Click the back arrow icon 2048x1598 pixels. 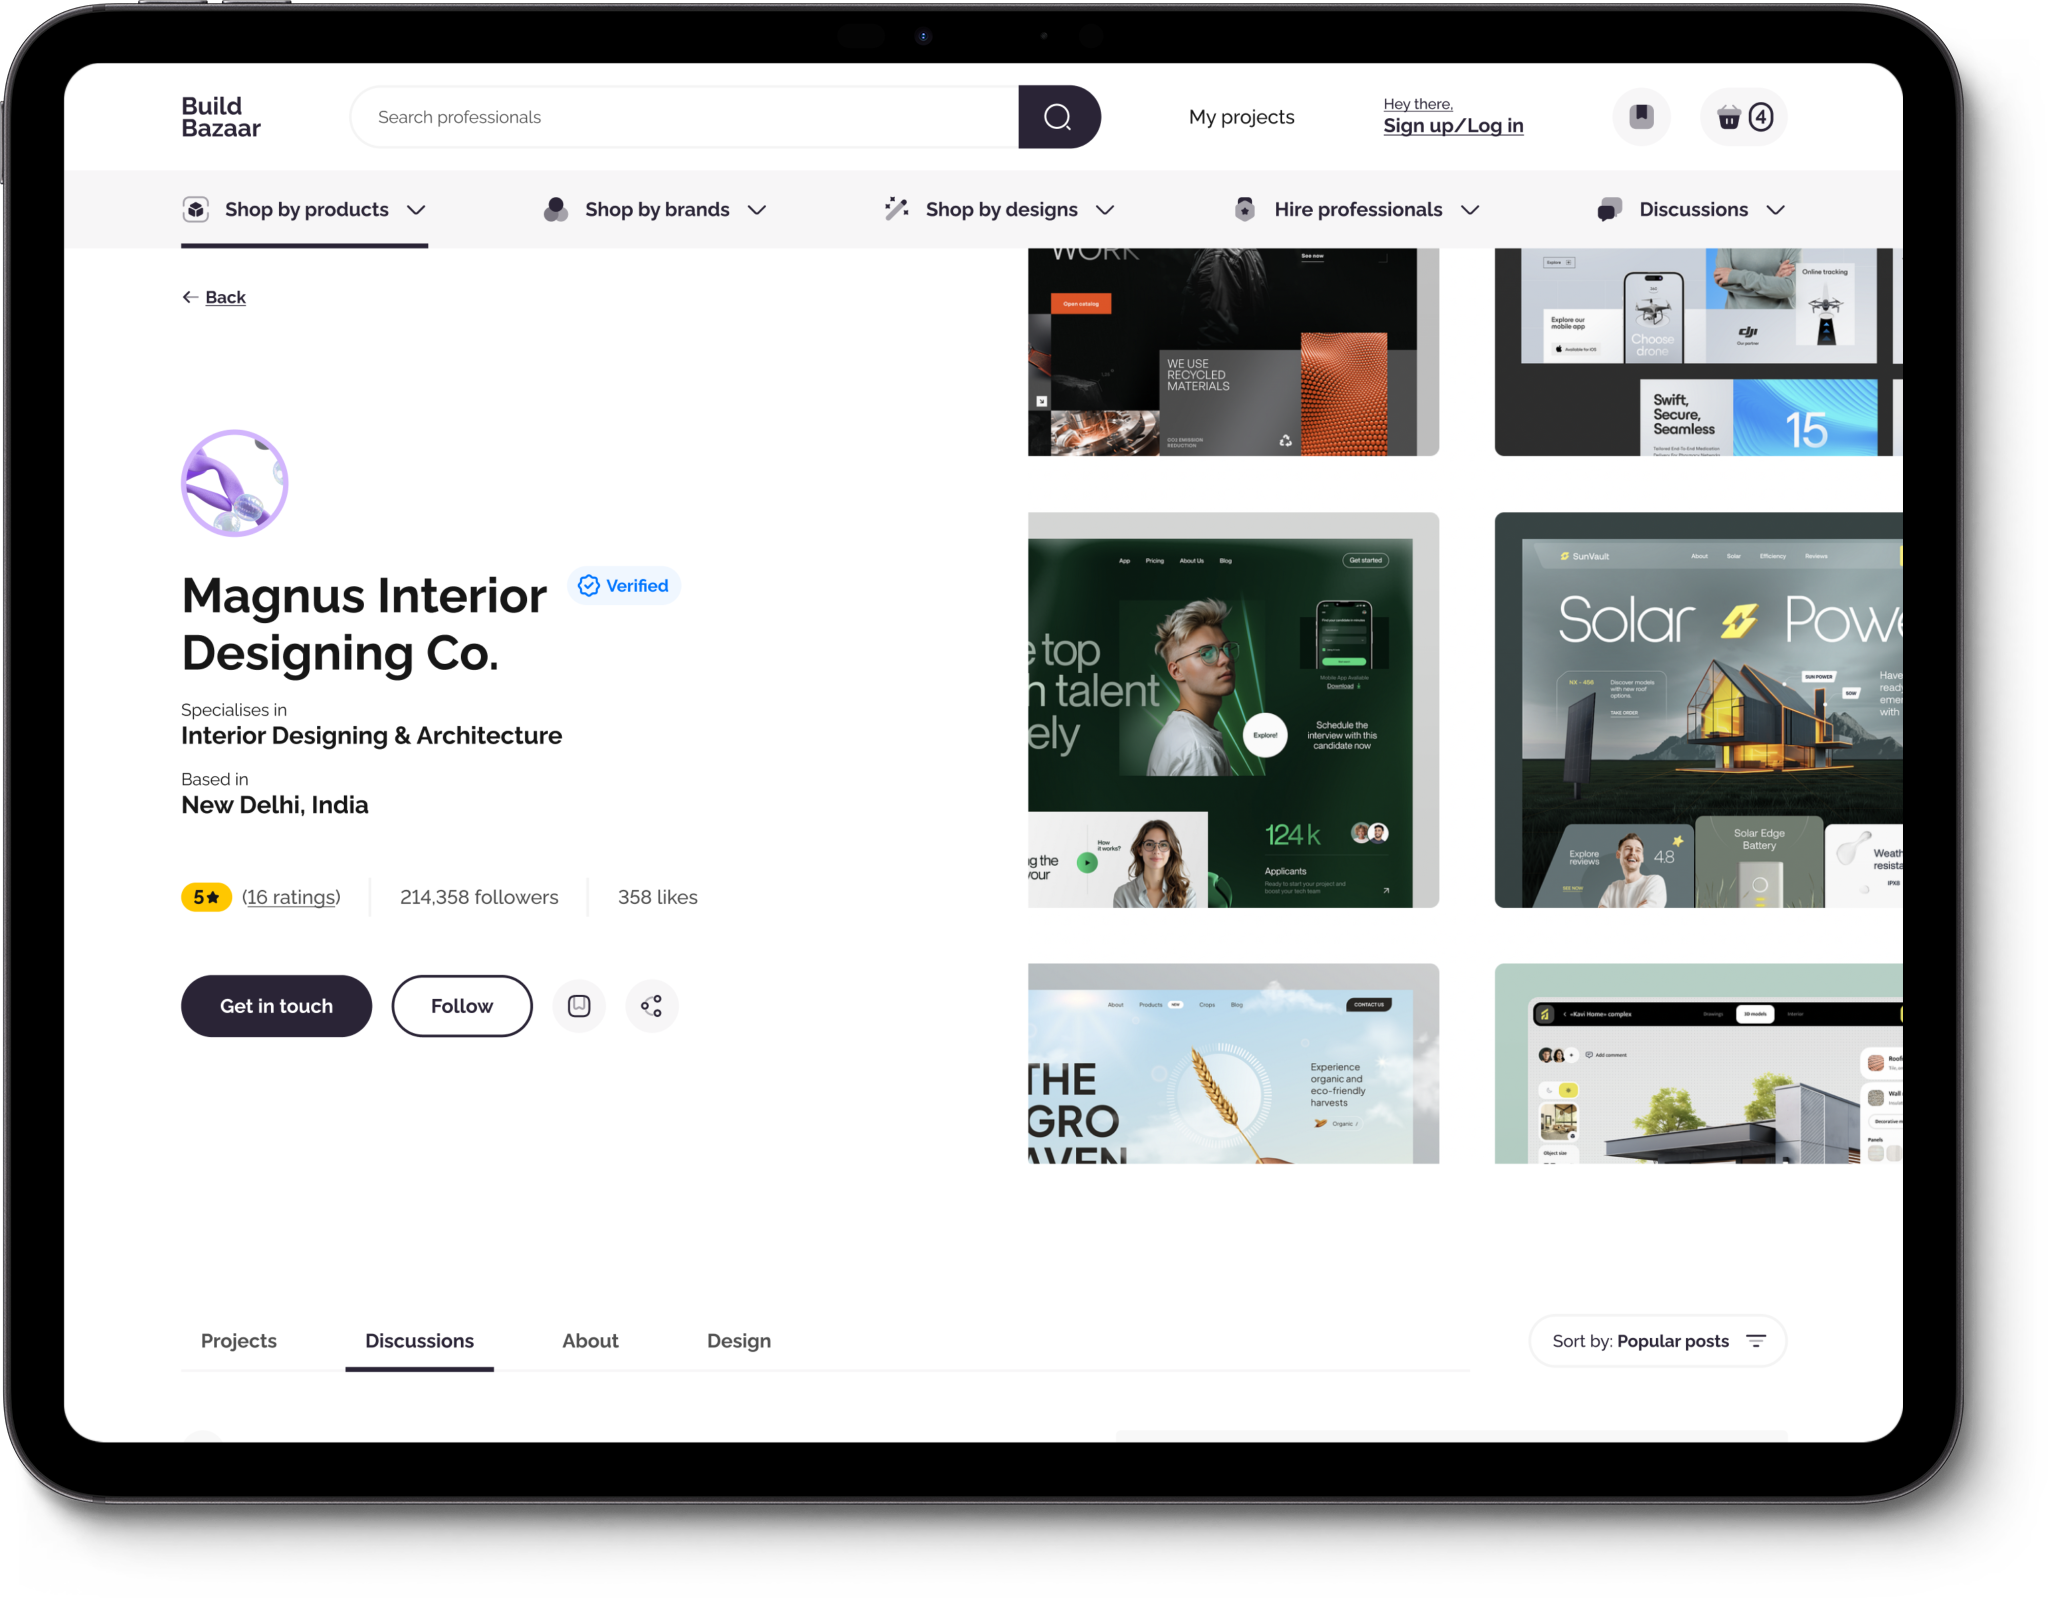190,297
